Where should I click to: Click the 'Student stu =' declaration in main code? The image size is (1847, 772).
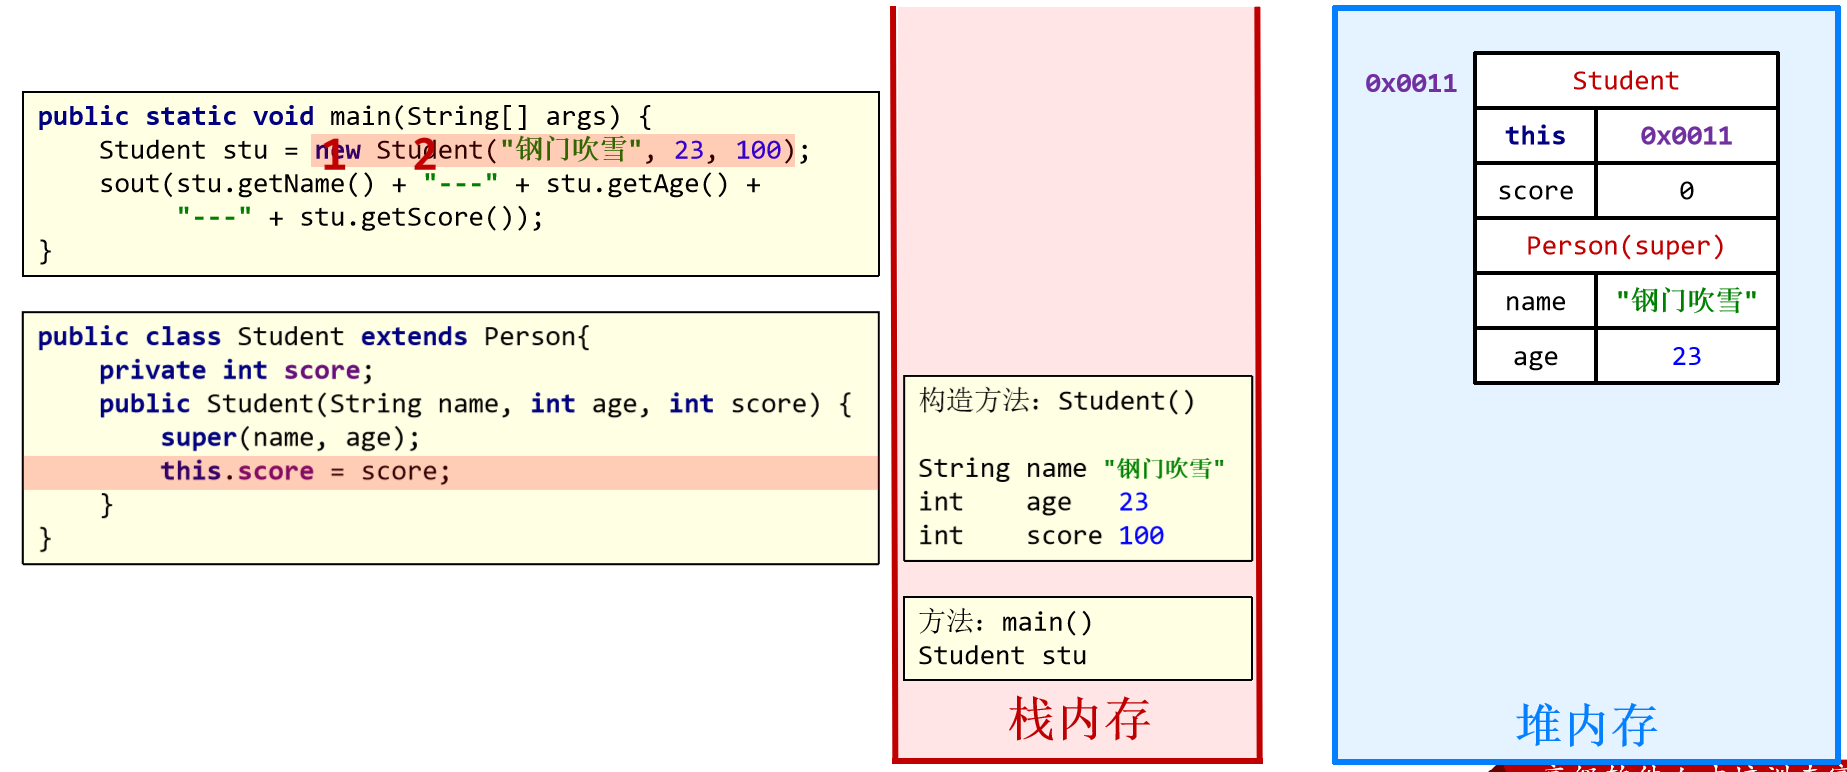coord(199,151)
